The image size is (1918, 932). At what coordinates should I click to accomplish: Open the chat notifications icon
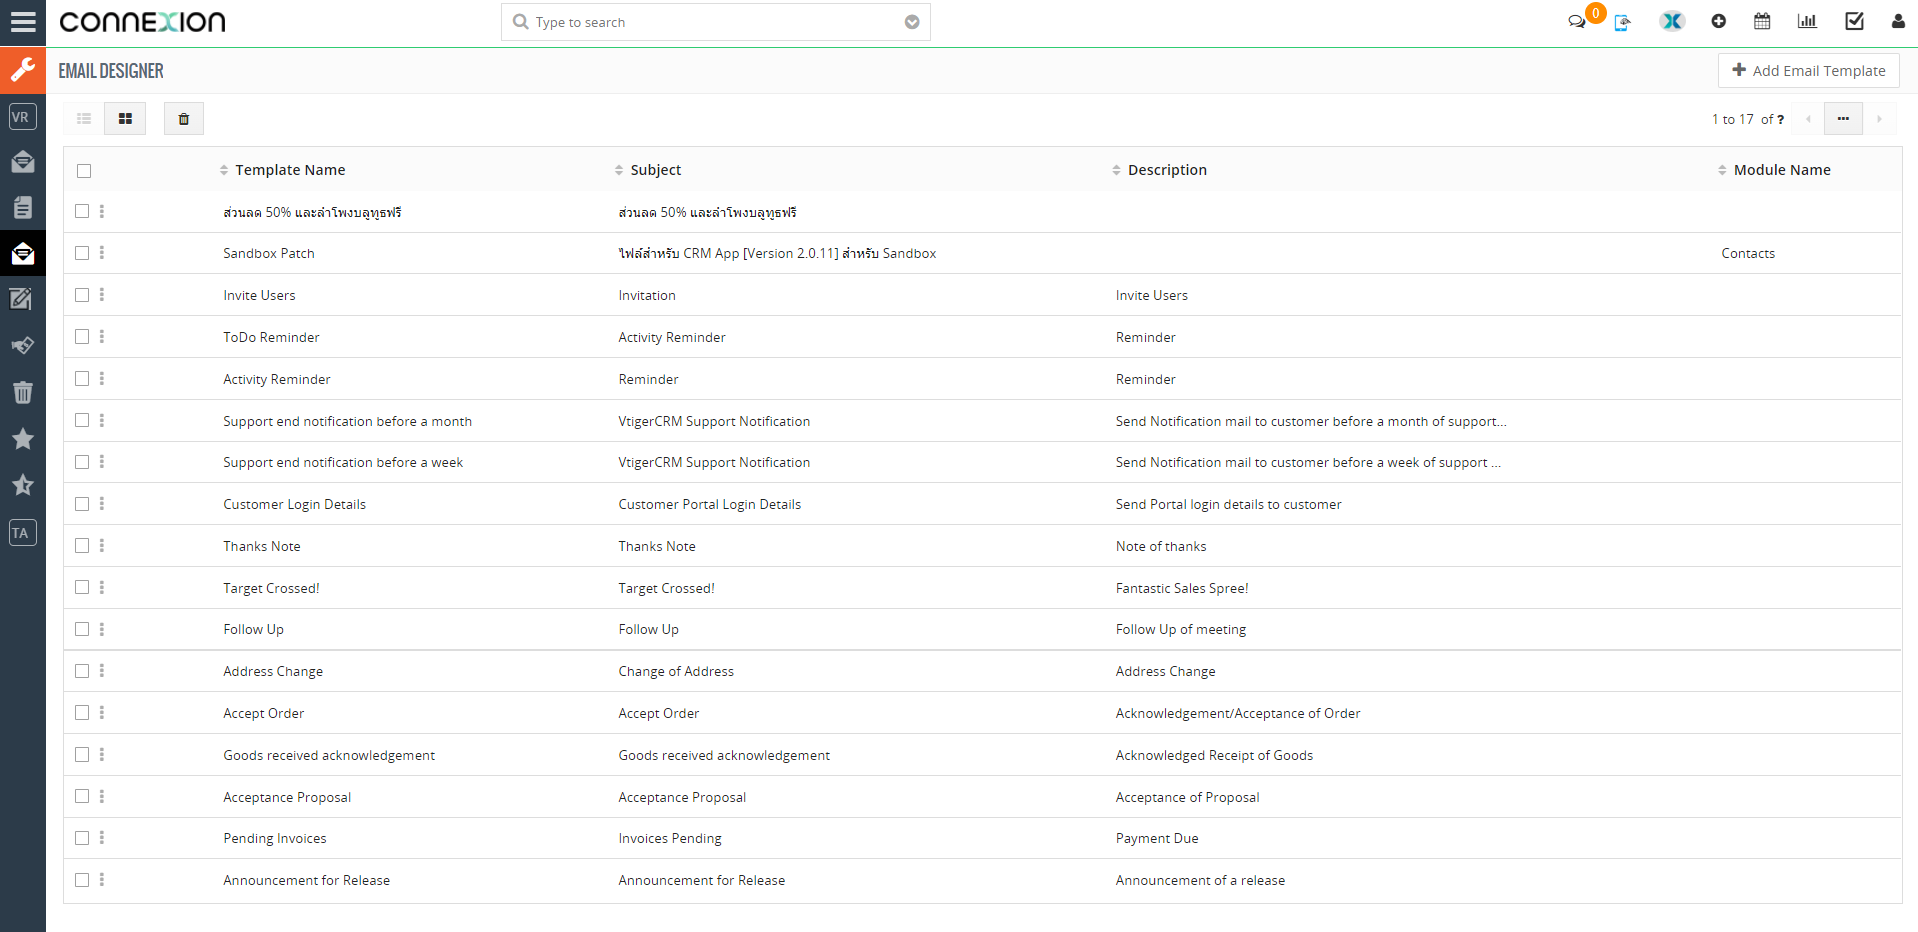point(1577,22)
